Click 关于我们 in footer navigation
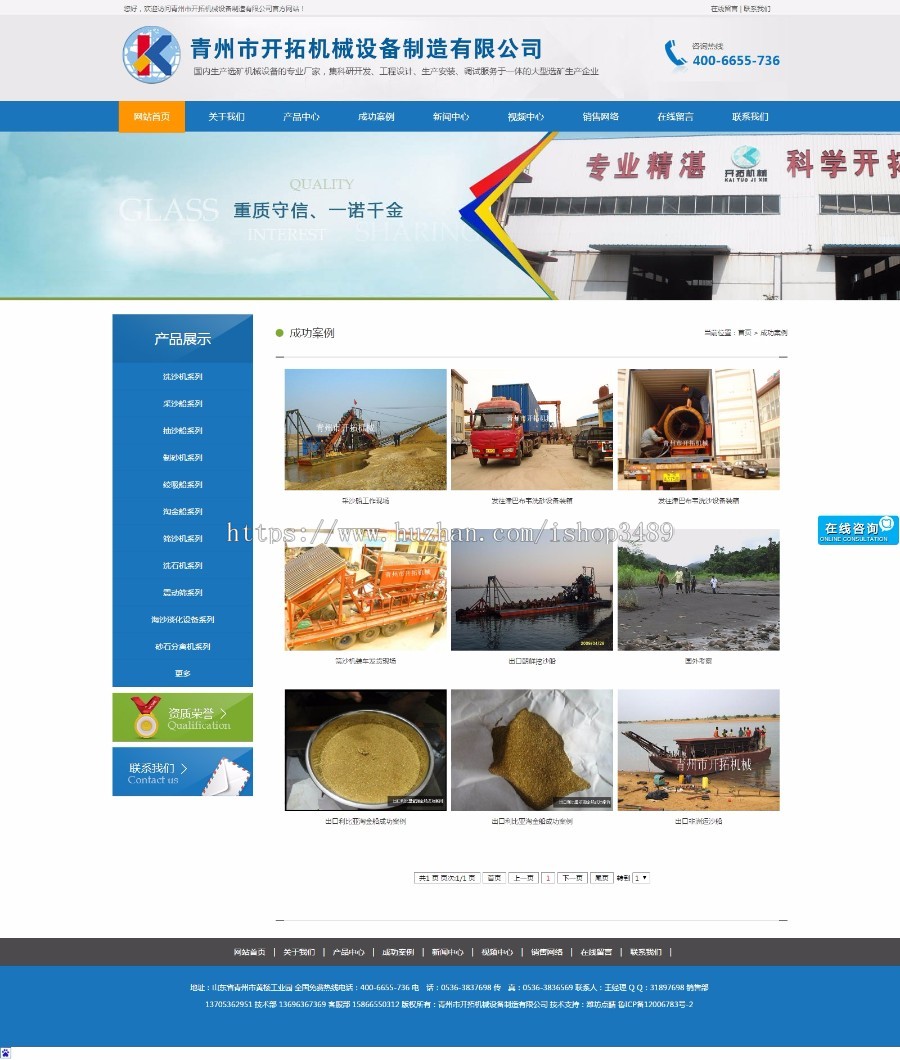This screenshot has width=900, height=1060. 299,952
